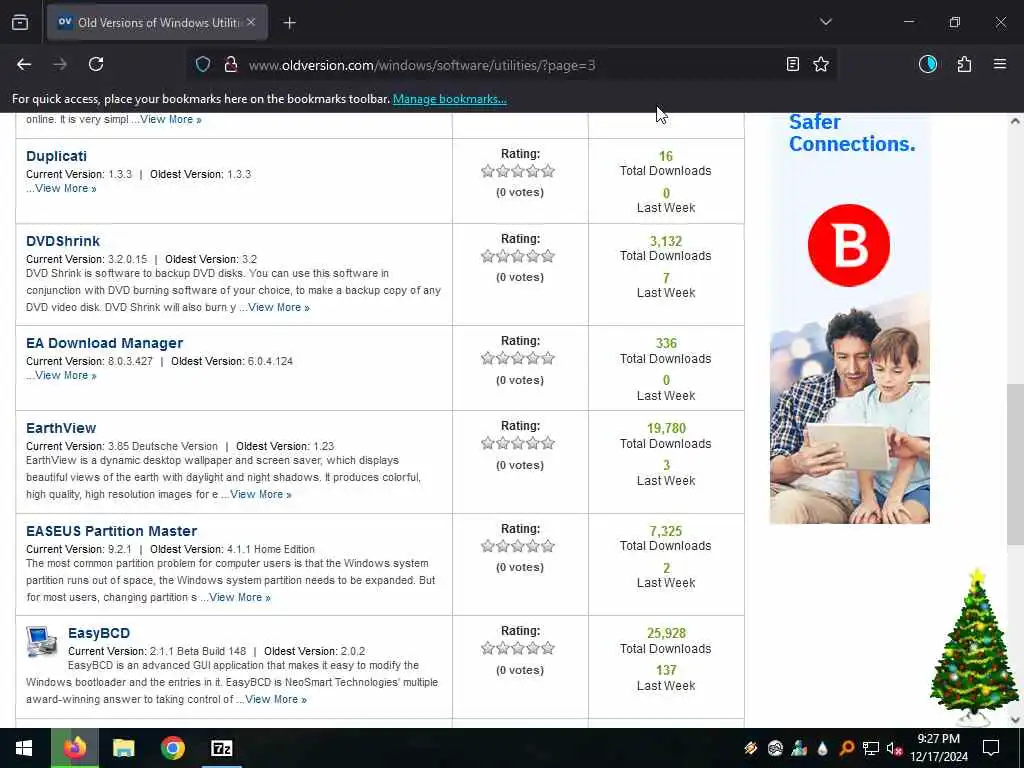
Task: Open the EASEUS Partition Master link
Action: tap(111, 531)
